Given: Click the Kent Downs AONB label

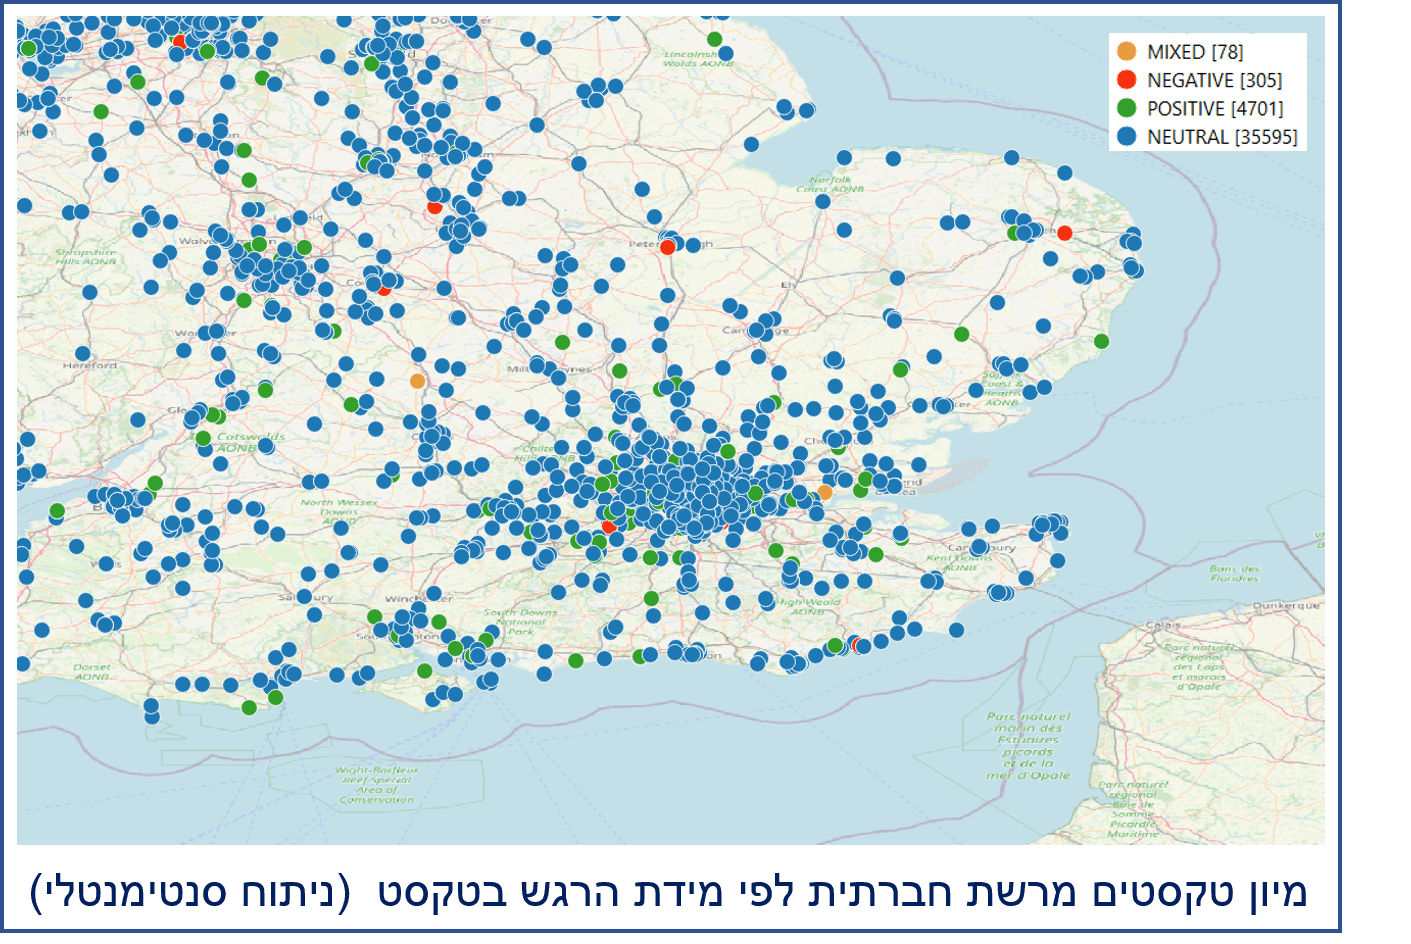Looking at the screenshot, I should point(959,562).
